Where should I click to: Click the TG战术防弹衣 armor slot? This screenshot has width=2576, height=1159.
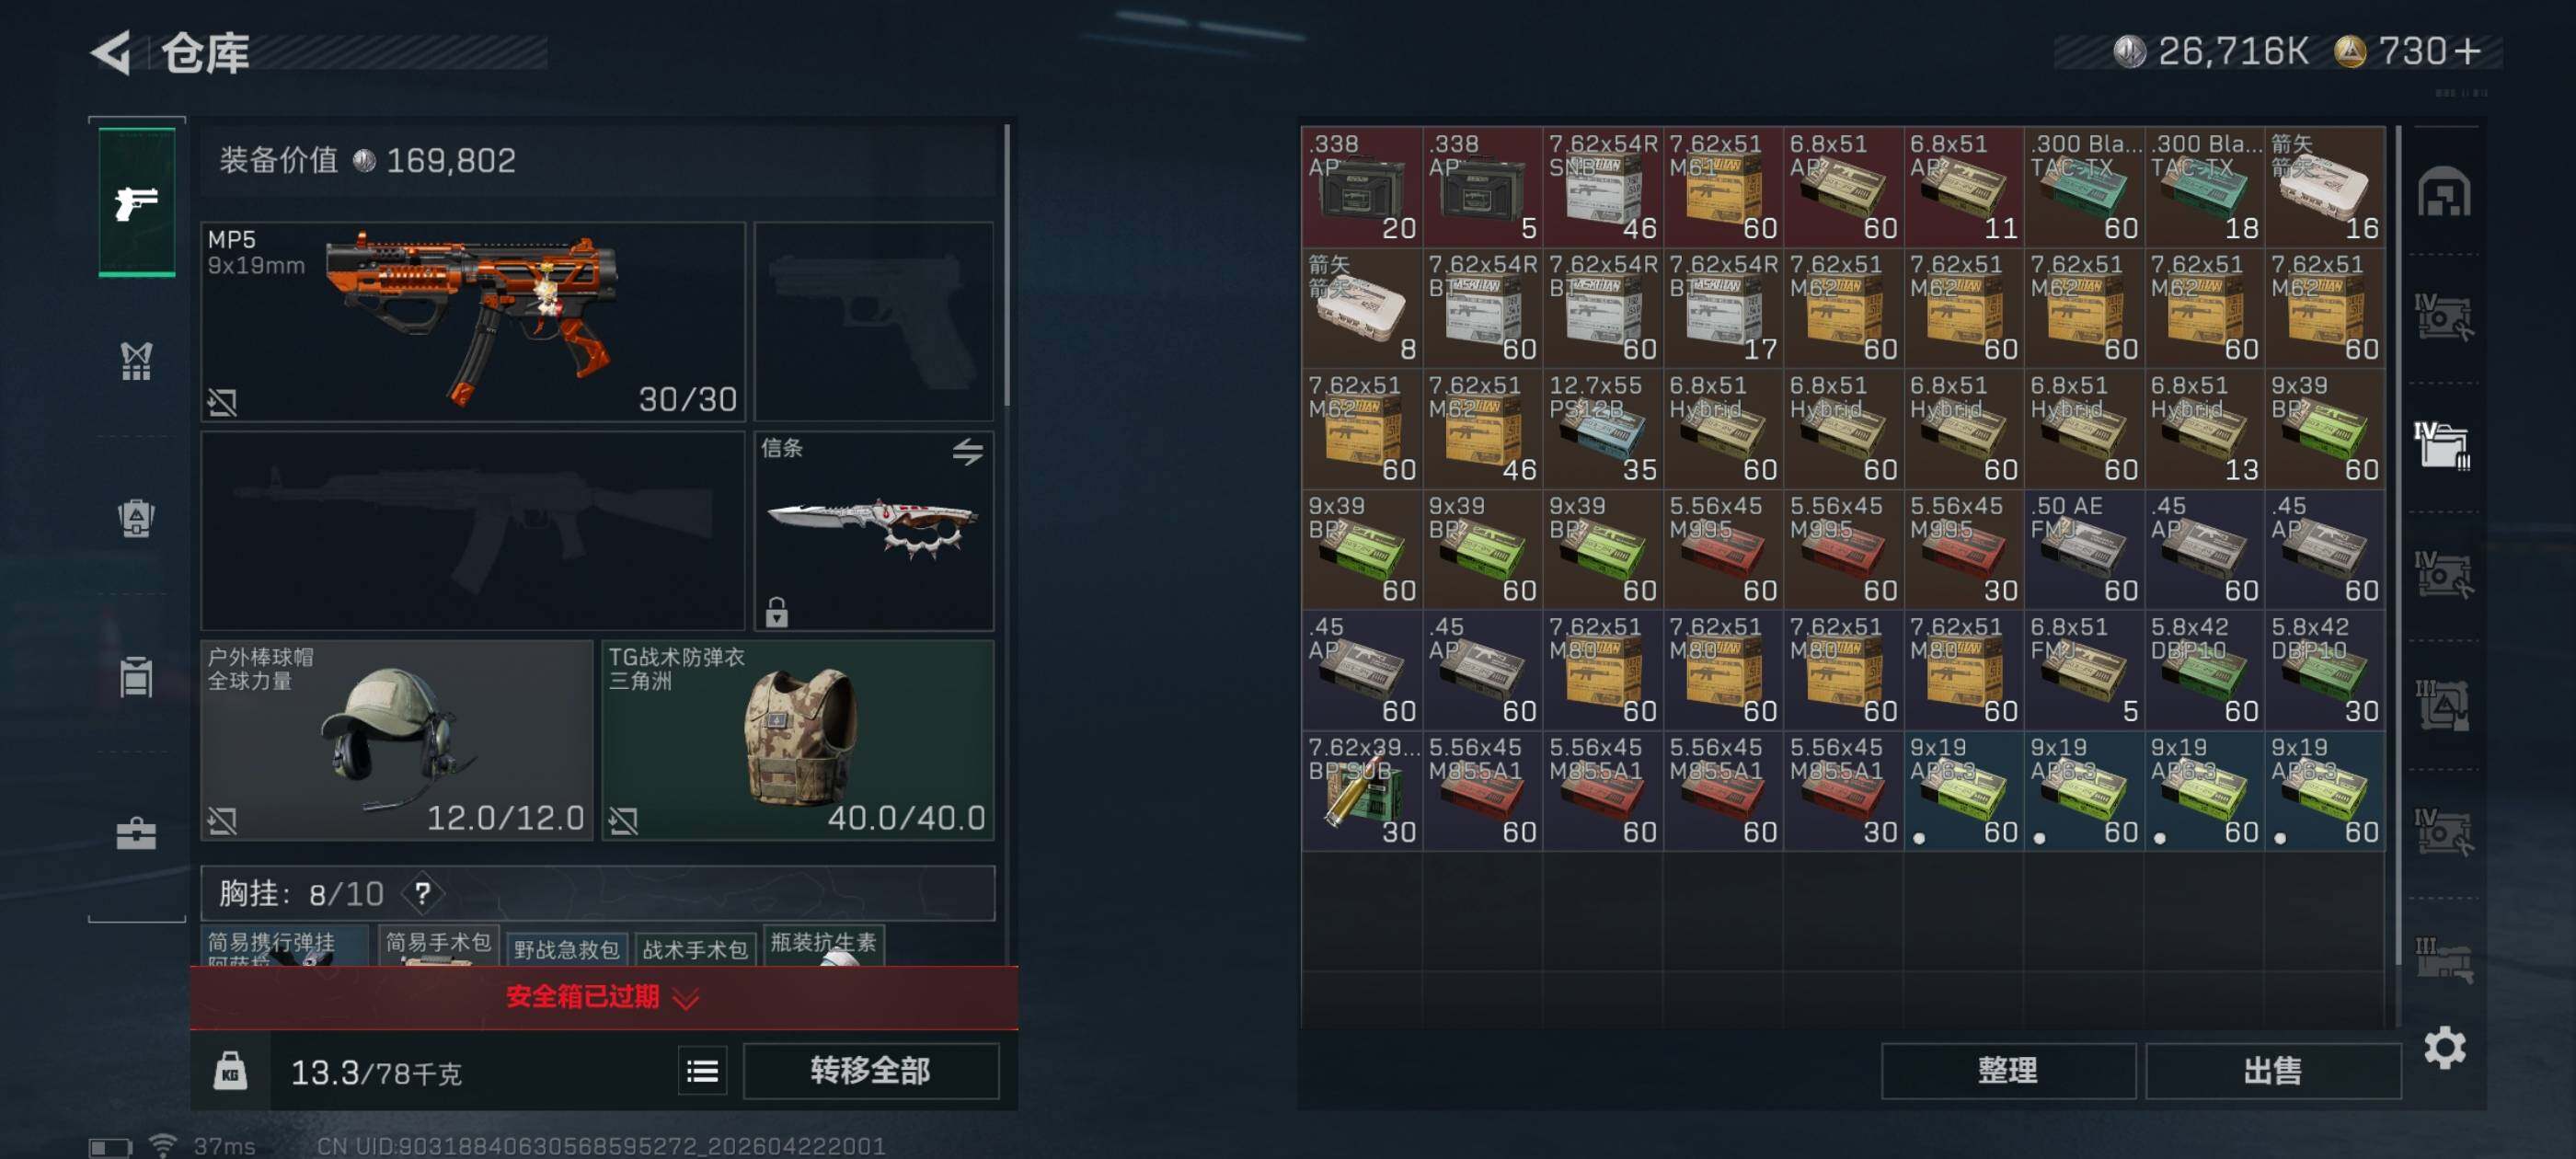click(798, 739)
